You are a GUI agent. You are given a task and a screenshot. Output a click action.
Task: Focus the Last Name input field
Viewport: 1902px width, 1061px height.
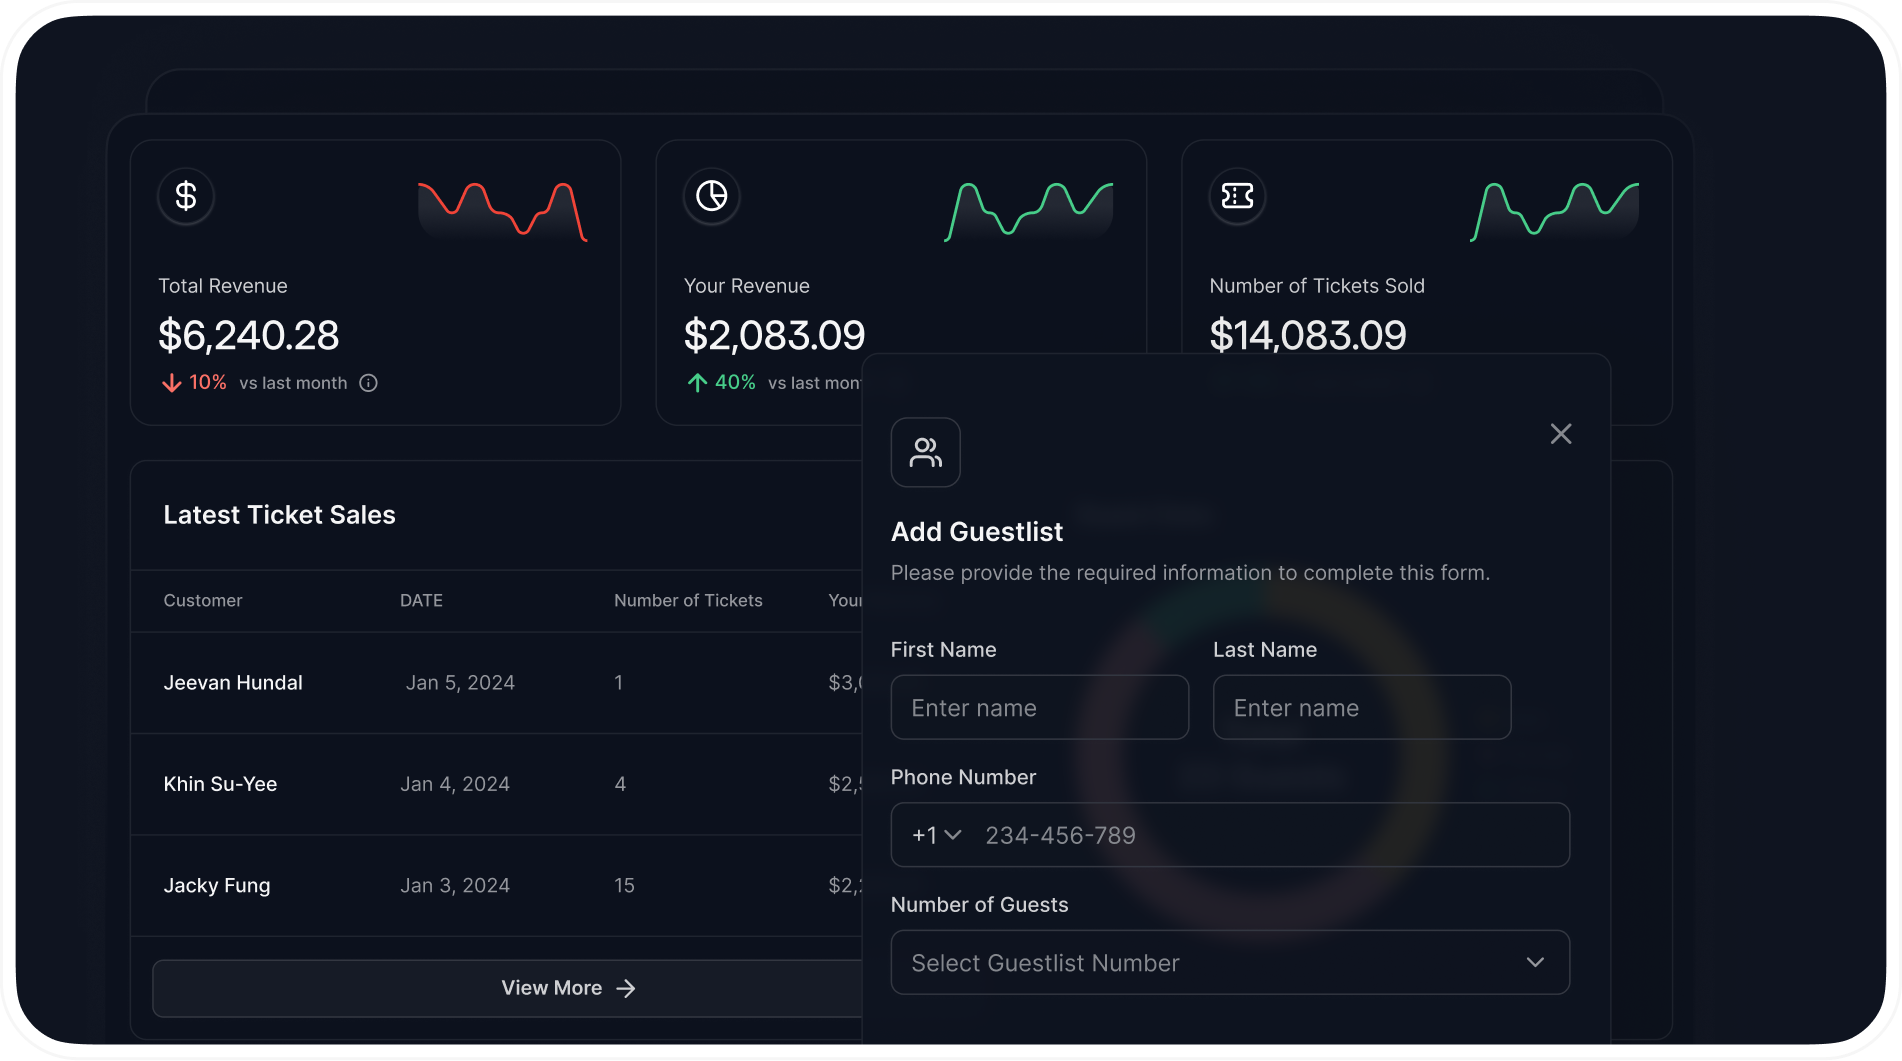(x=1362, y=708)
